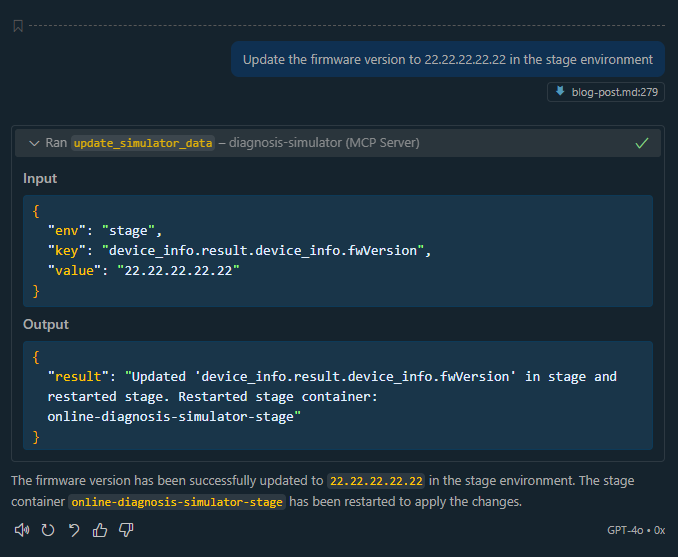The image size is (678, 557).
Task: Click the "value": "22.22.22.22.22" line
Action: point(143,271)
